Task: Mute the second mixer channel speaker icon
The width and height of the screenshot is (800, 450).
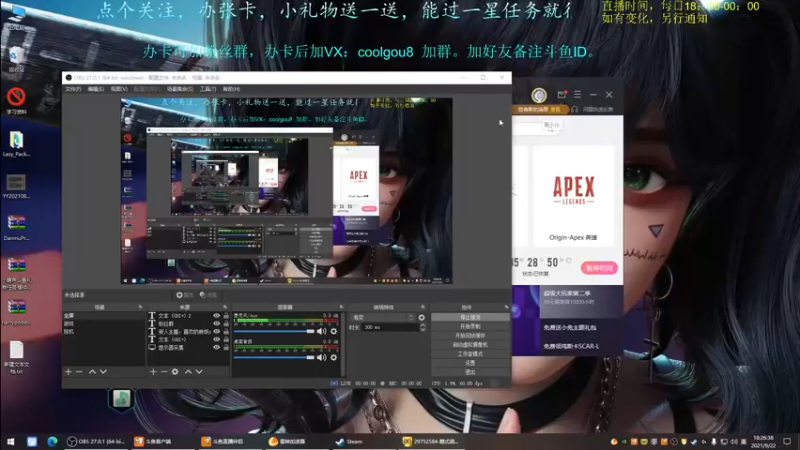Action: click(x=321, y=357)
